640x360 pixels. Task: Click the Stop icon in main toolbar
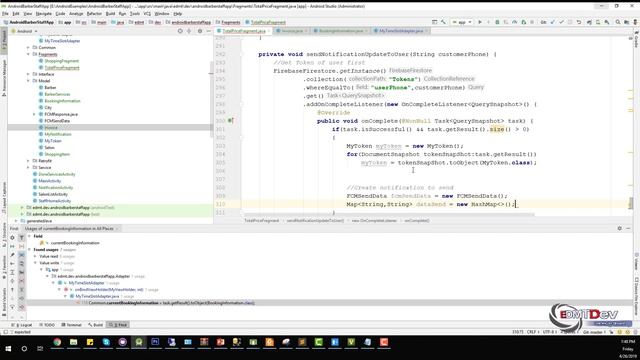532,22
